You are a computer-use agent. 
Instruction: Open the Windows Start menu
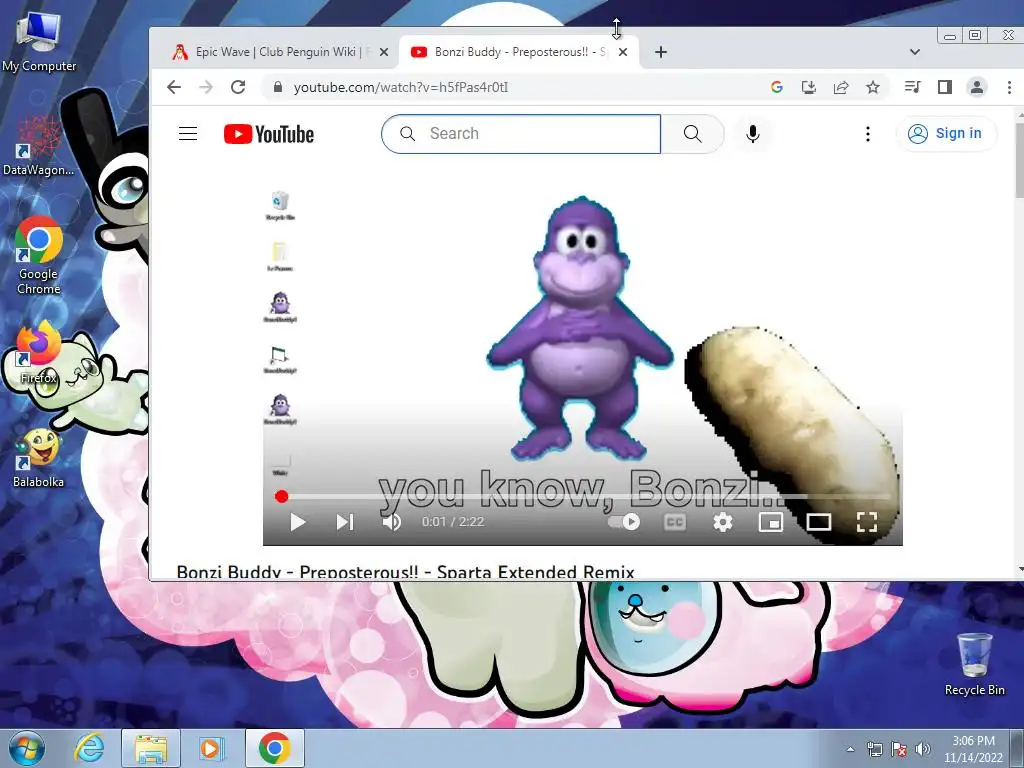27,748
